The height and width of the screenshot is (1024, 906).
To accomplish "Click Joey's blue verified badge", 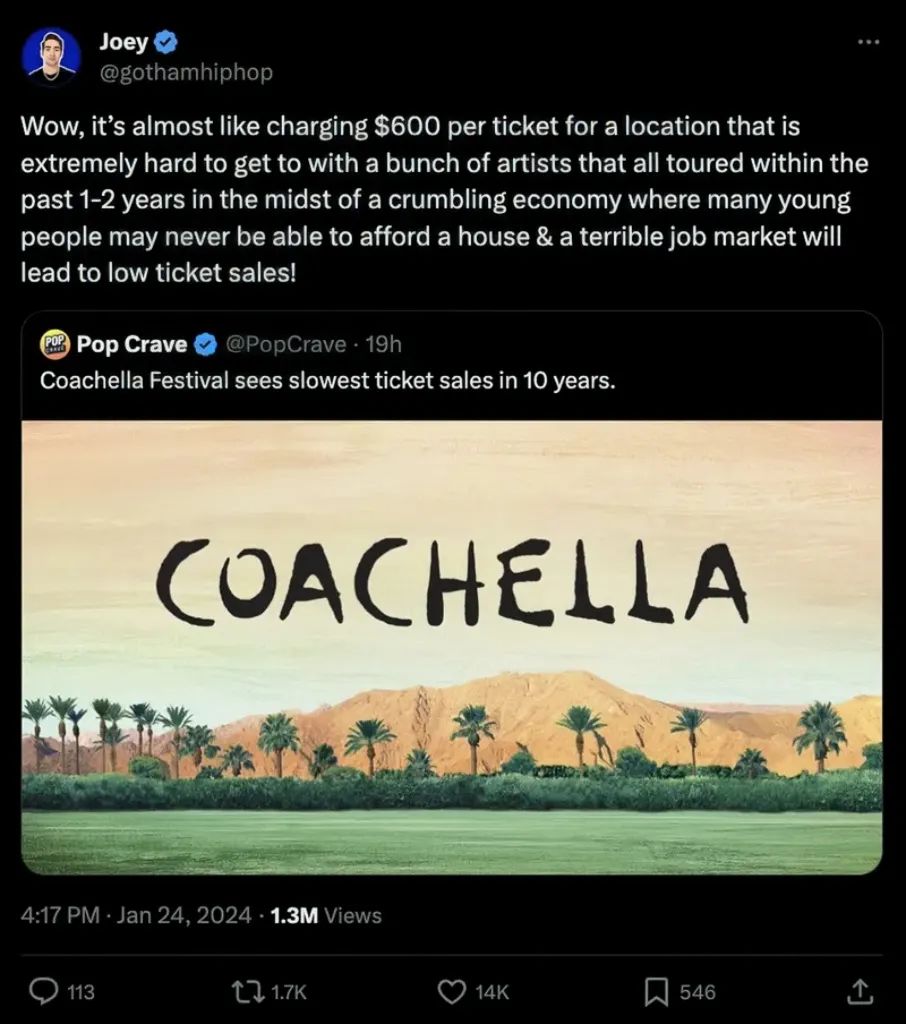I will tap(167, 43).
